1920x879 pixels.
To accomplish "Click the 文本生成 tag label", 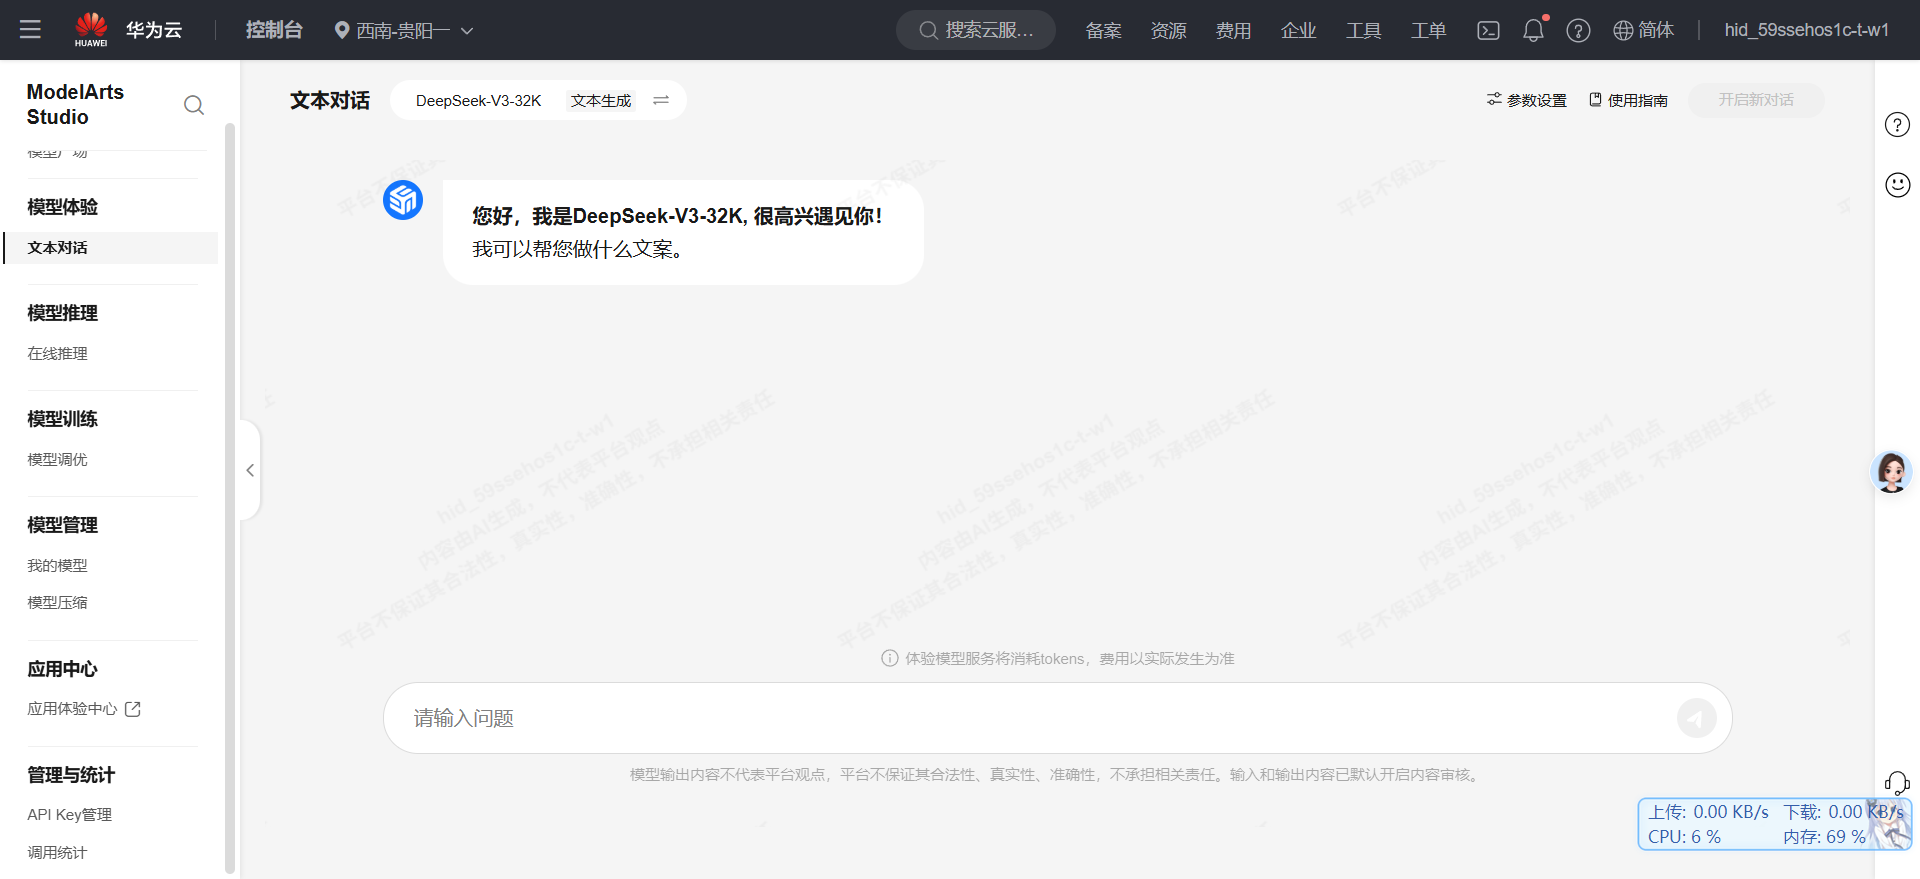I will (601, 101).
